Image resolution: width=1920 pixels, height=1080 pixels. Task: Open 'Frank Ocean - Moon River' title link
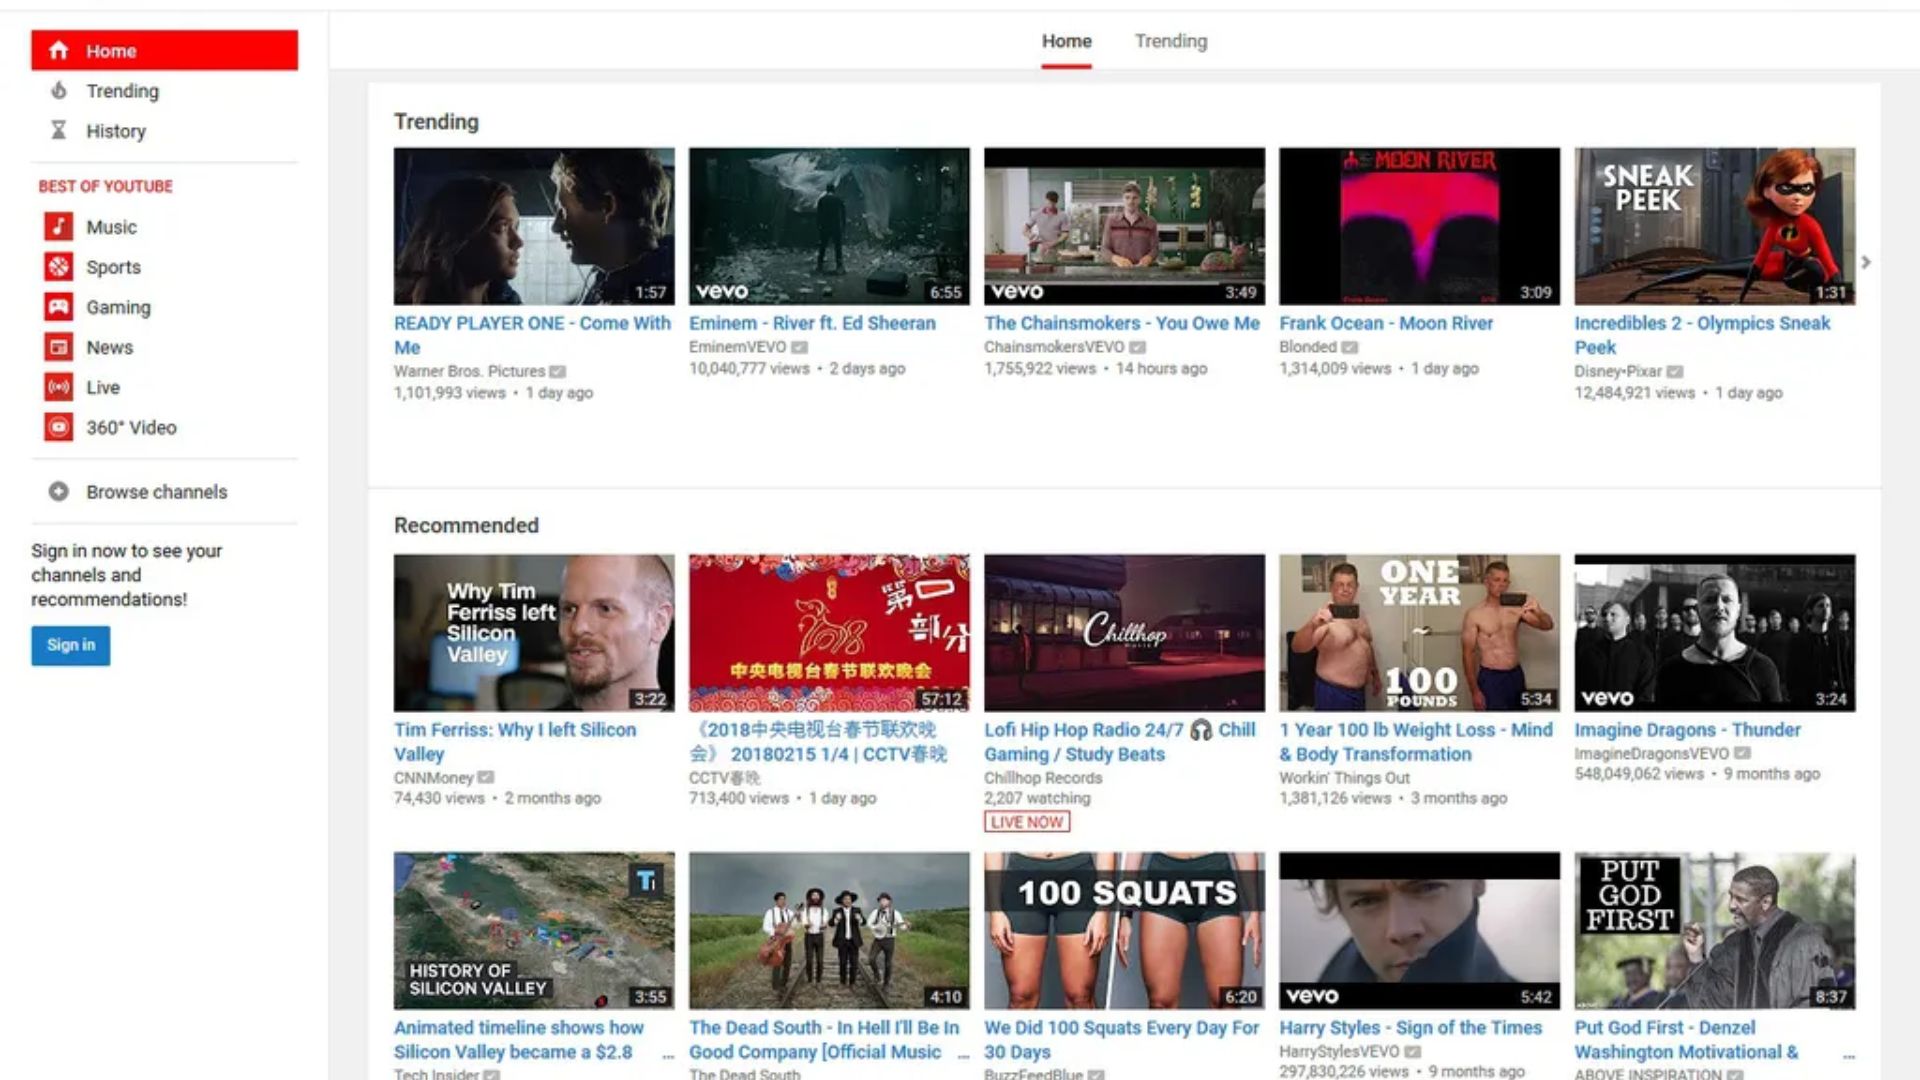tap(1386, 323)
